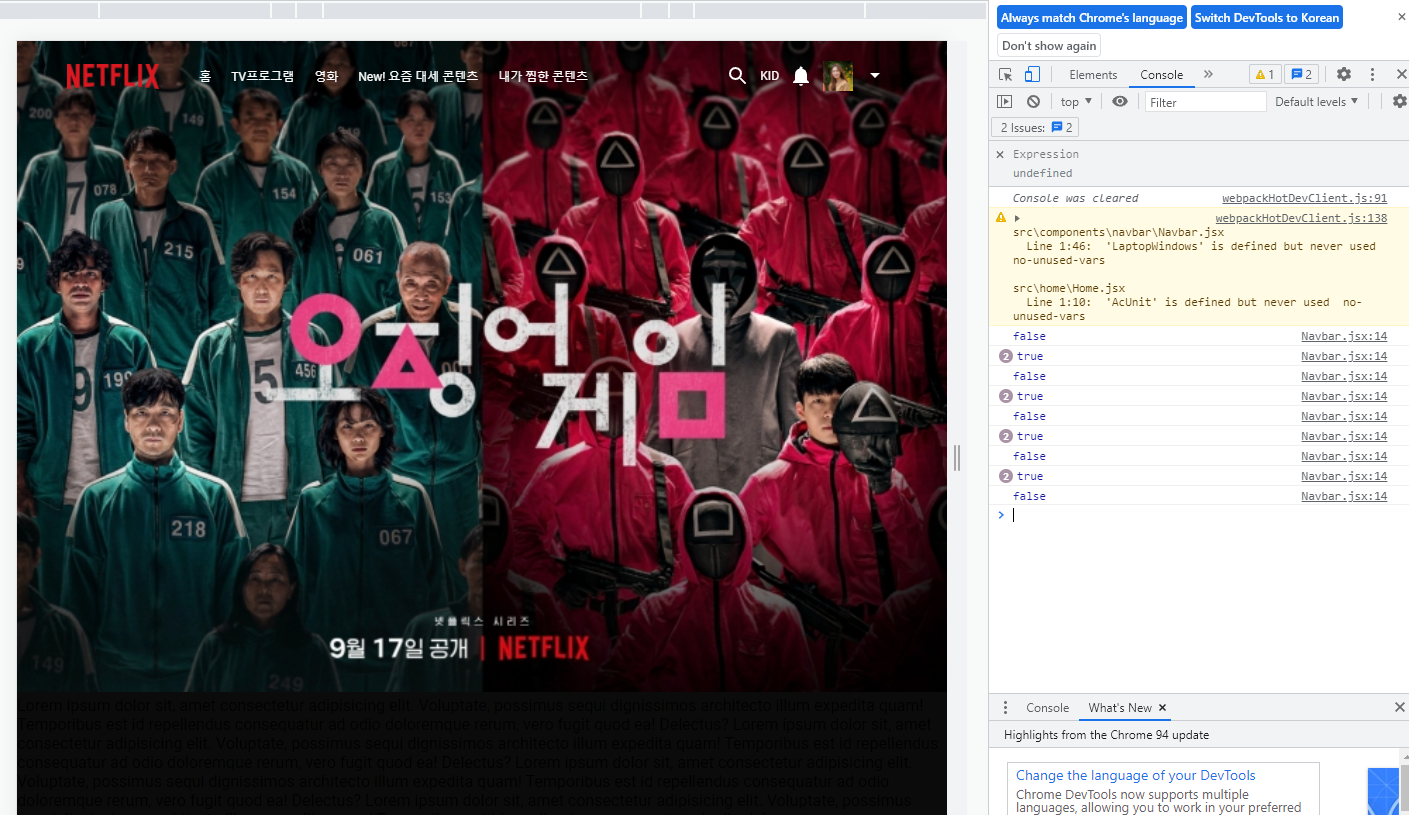Viewport: 1409px width, 815px height.
Task: Close the bottom drawer
Action: click(1399, 707)
